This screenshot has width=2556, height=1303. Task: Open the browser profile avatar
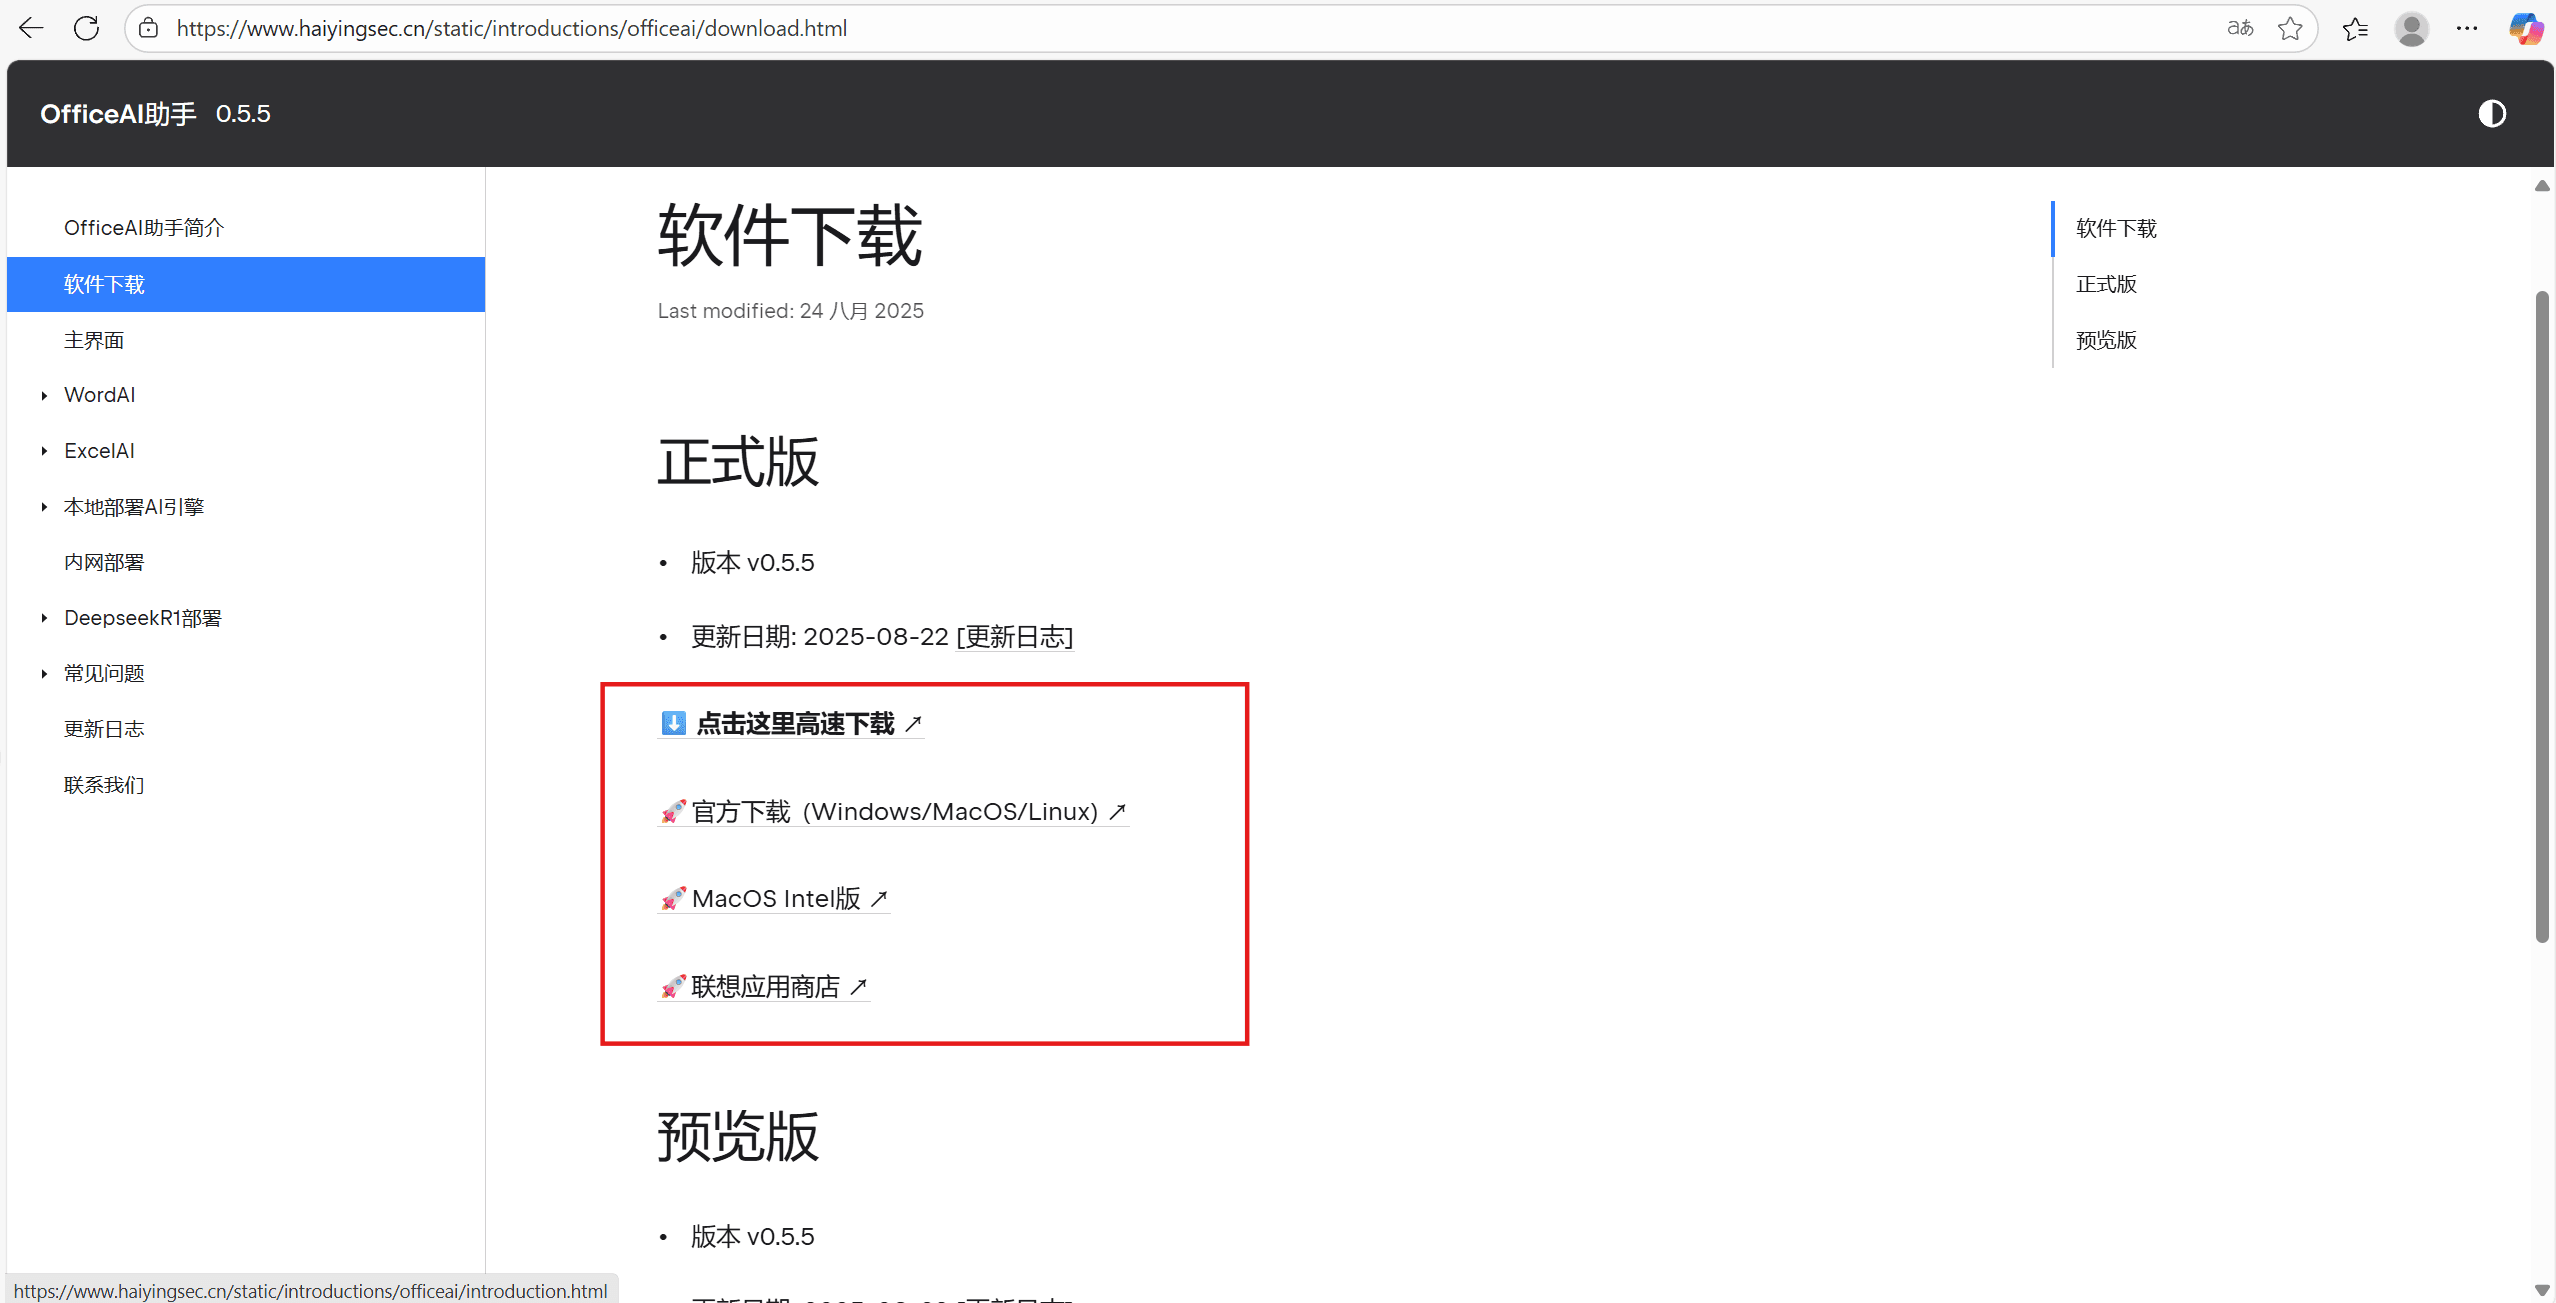point(2411,28)
